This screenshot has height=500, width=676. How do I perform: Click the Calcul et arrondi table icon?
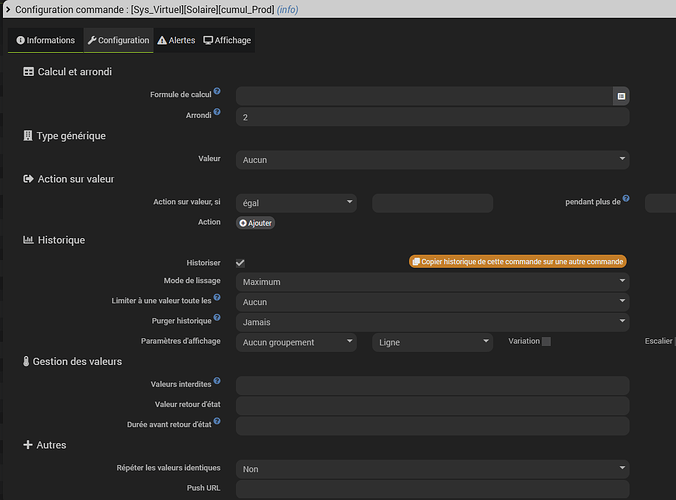(28, 72)
